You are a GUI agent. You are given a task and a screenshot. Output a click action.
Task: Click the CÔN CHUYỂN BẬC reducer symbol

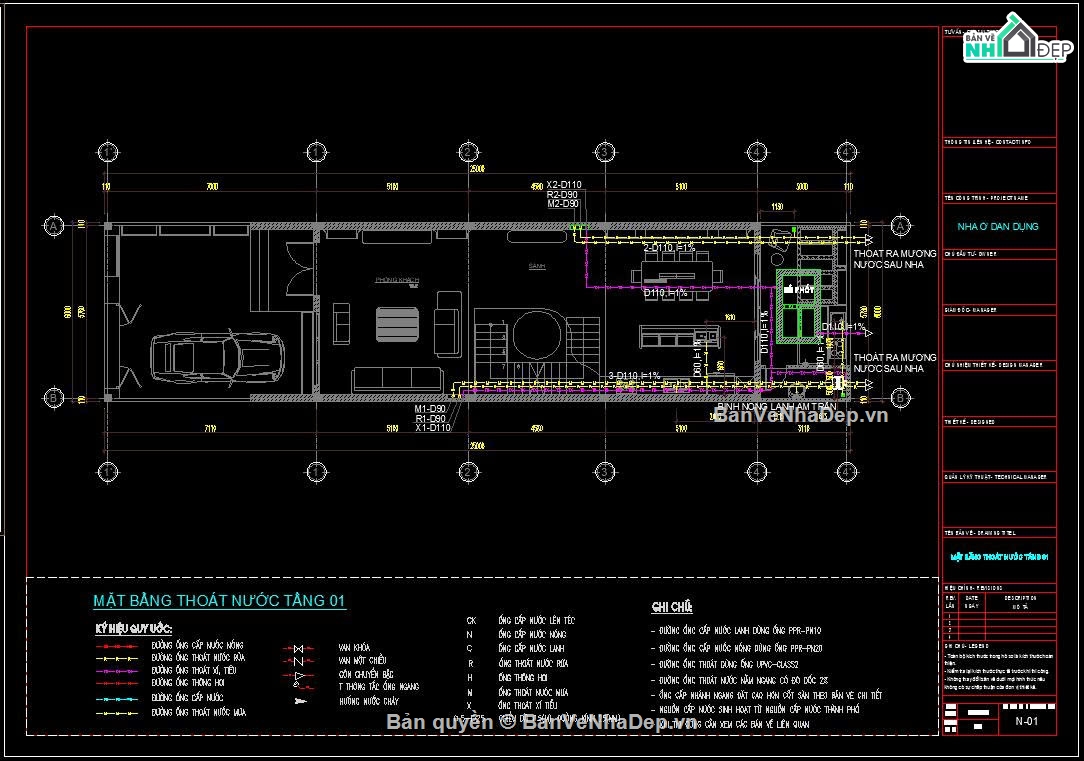(x=299, y=675)
